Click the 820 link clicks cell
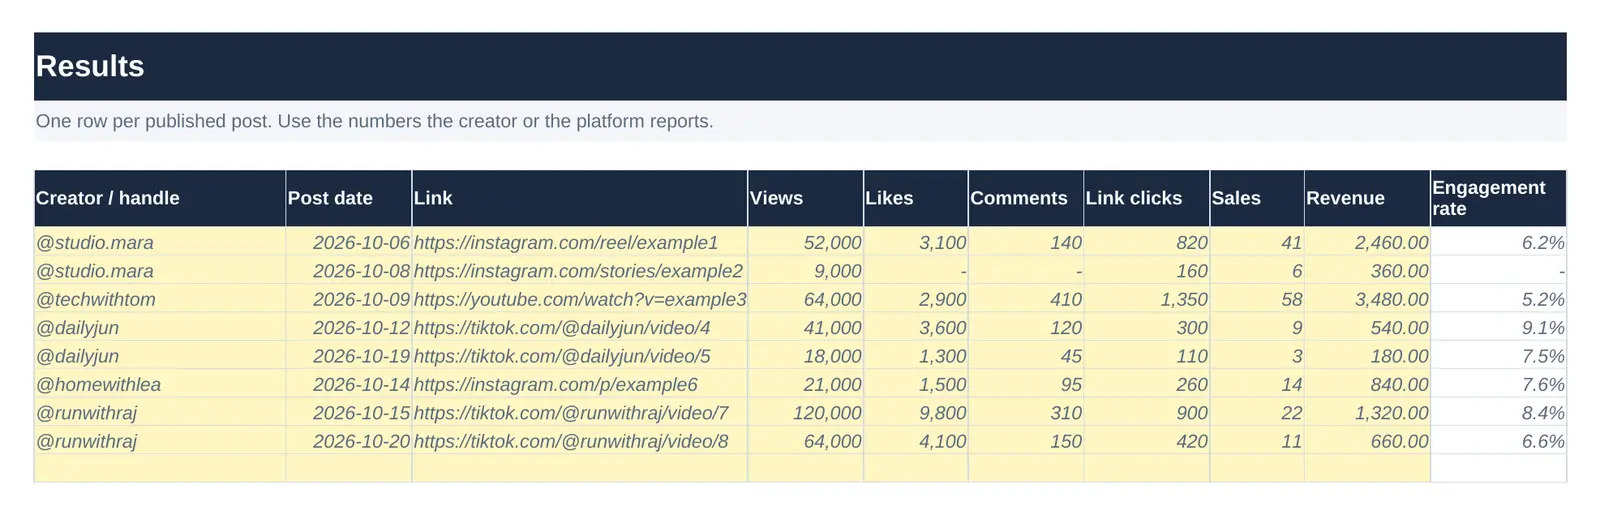Screen dimensions: 1600x515 [1147, 242]
